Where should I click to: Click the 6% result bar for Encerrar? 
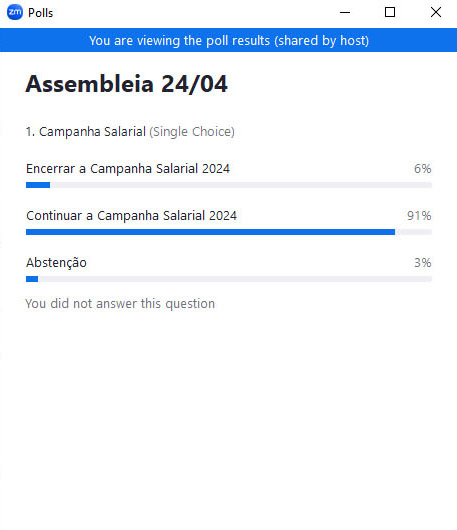(x=38, y=185)
